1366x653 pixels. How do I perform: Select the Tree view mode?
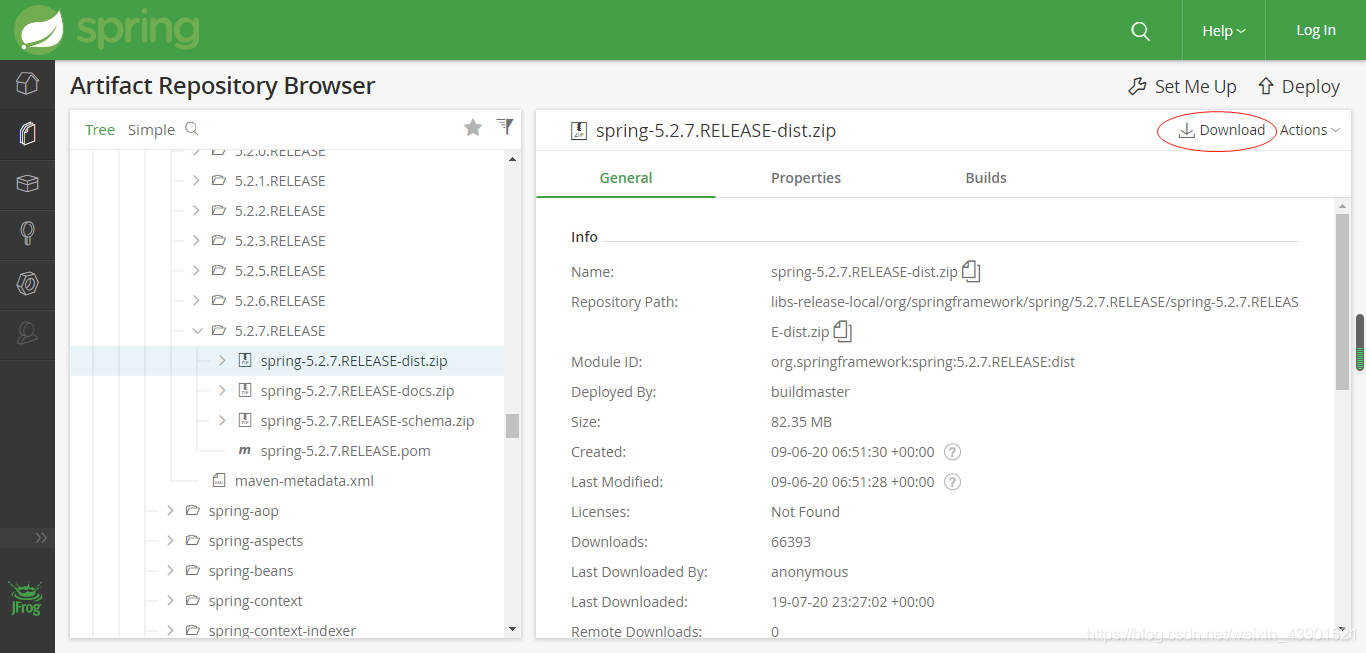[100, 130]
